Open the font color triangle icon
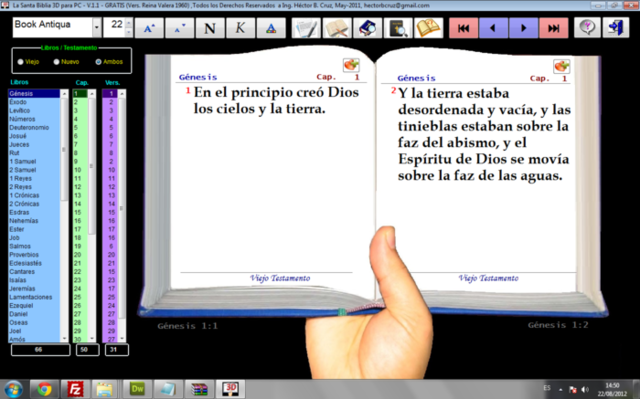 (x=271, y=28)
